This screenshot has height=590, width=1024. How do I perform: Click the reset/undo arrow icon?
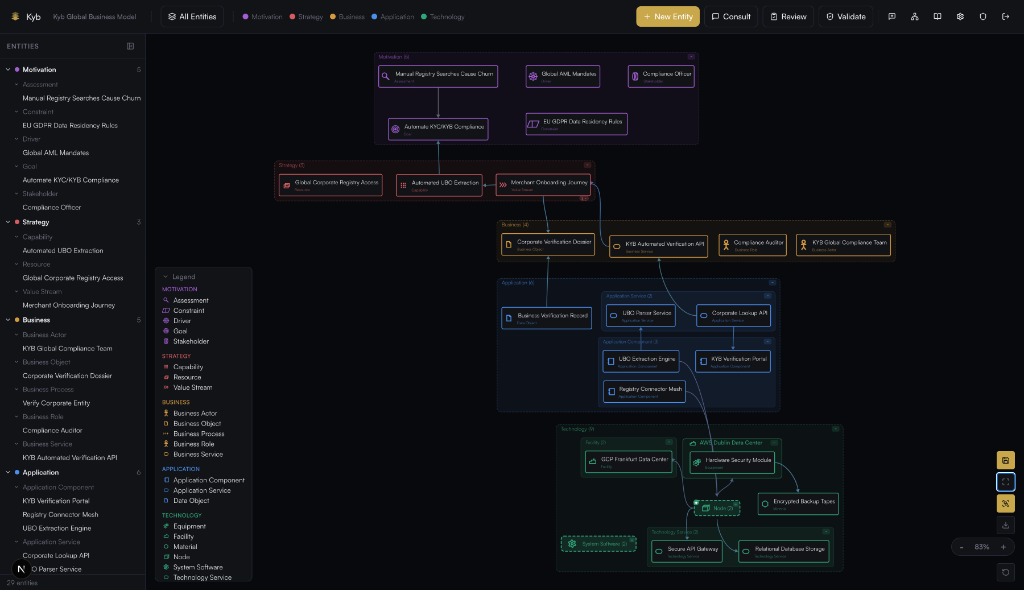click(x=1005, y=572)
